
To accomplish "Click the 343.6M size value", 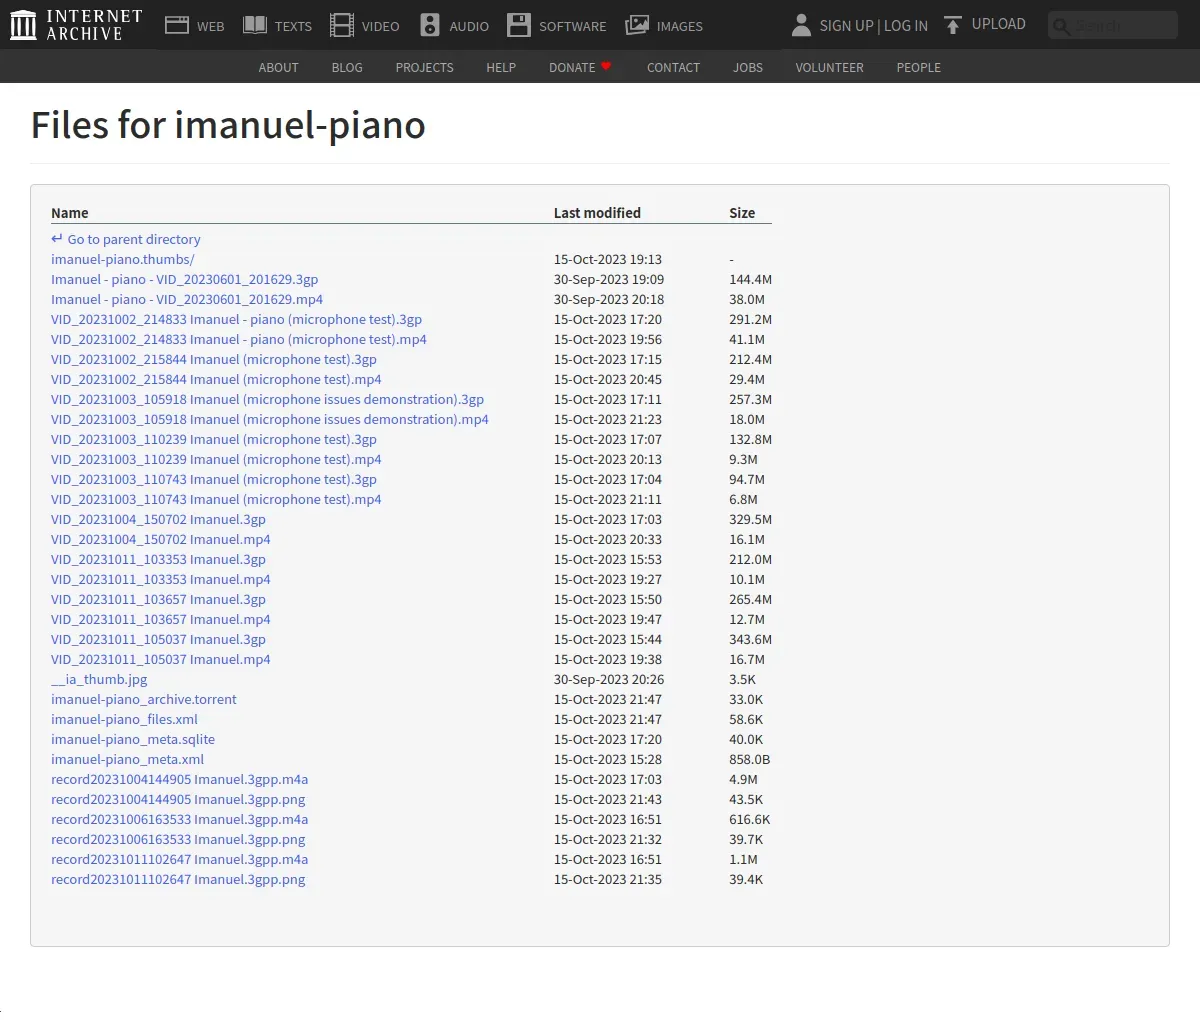I will 750,639.
